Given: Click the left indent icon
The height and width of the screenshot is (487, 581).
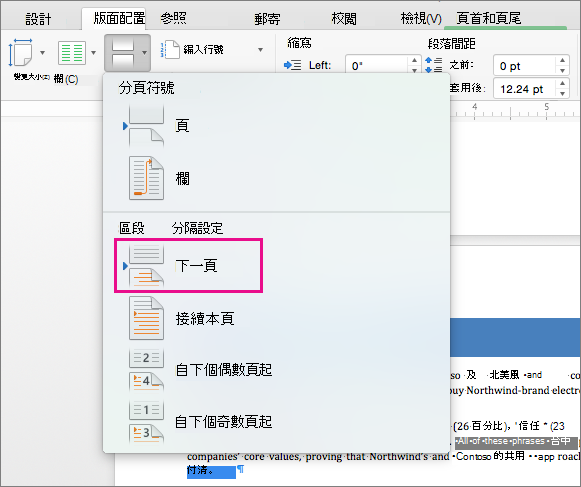Looking at the screenshot, I should coord(292,66).
